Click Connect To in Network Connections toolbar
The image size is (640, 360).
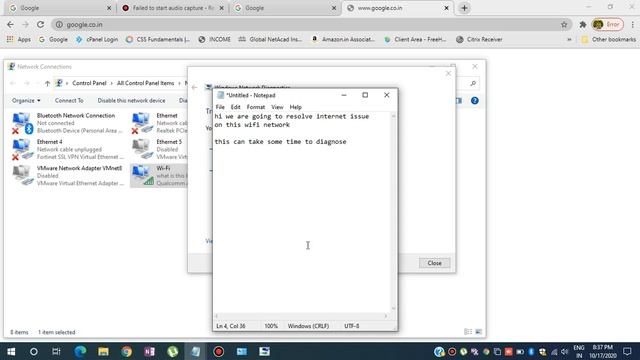69,100
